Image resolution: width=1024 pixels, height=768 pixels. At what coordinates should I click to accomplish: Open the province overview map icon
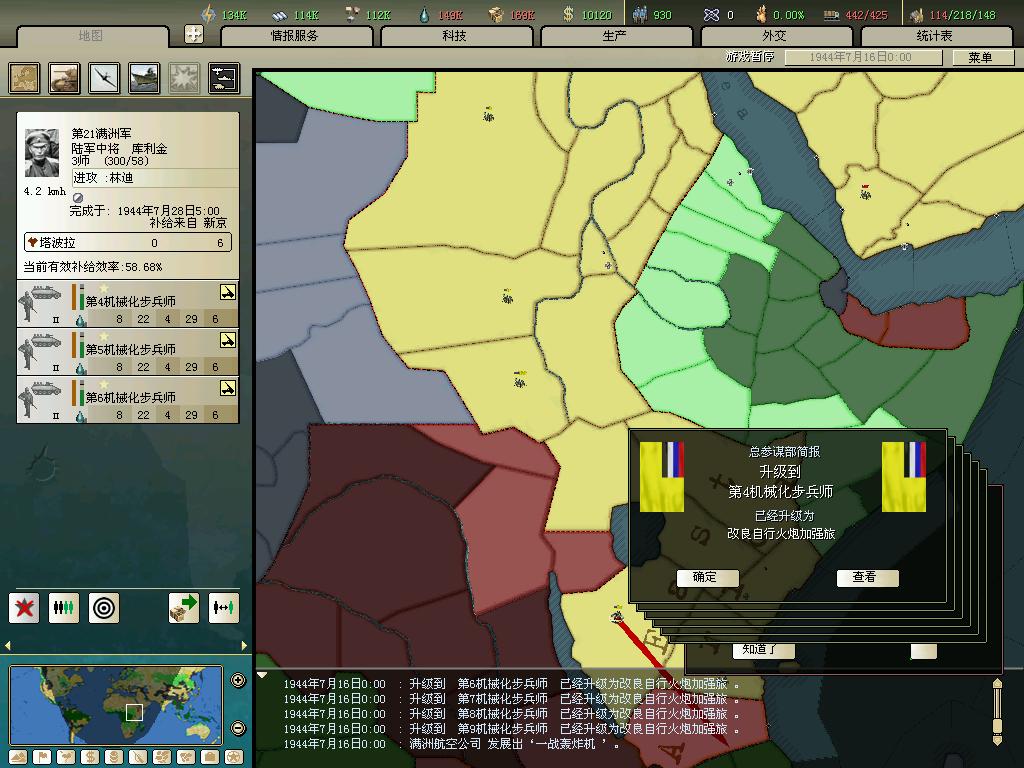(x=24, y=78)
